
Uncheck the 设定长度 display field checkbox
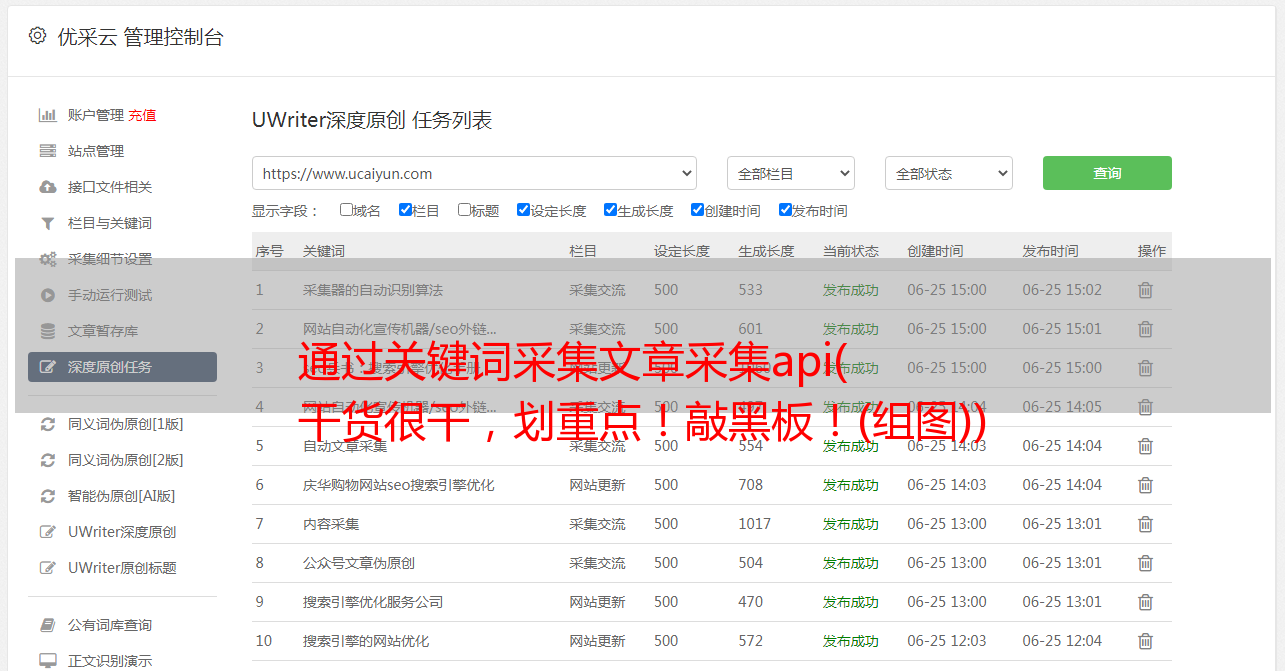coord(523,210)
